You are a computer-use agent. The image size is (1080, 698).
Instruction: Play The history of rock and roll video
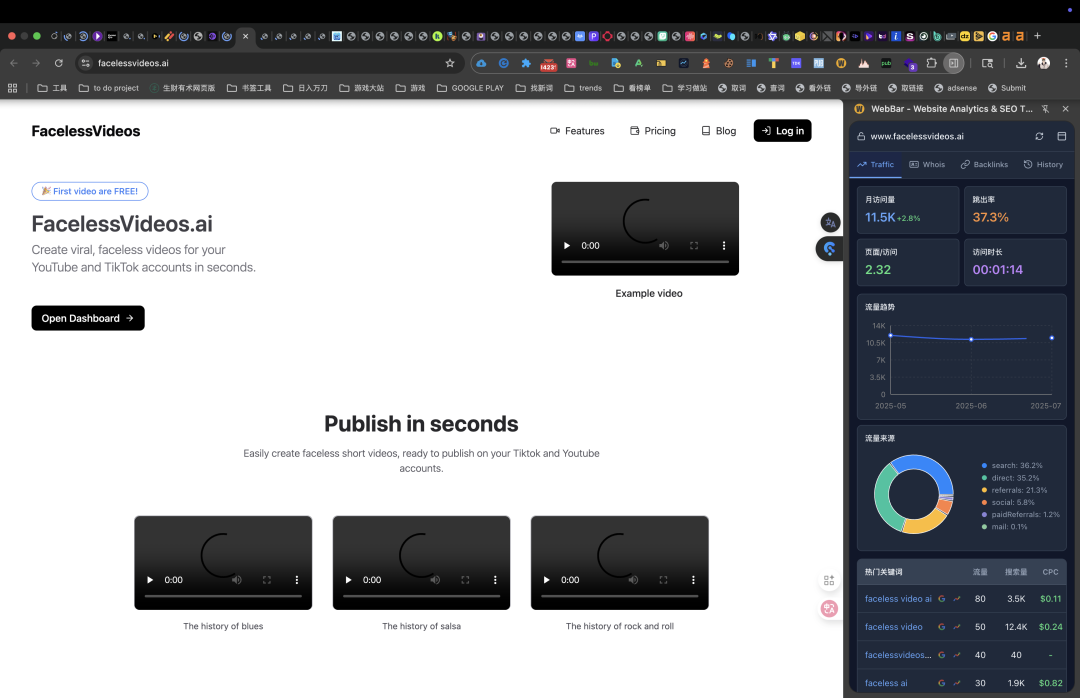click(546, 580)
